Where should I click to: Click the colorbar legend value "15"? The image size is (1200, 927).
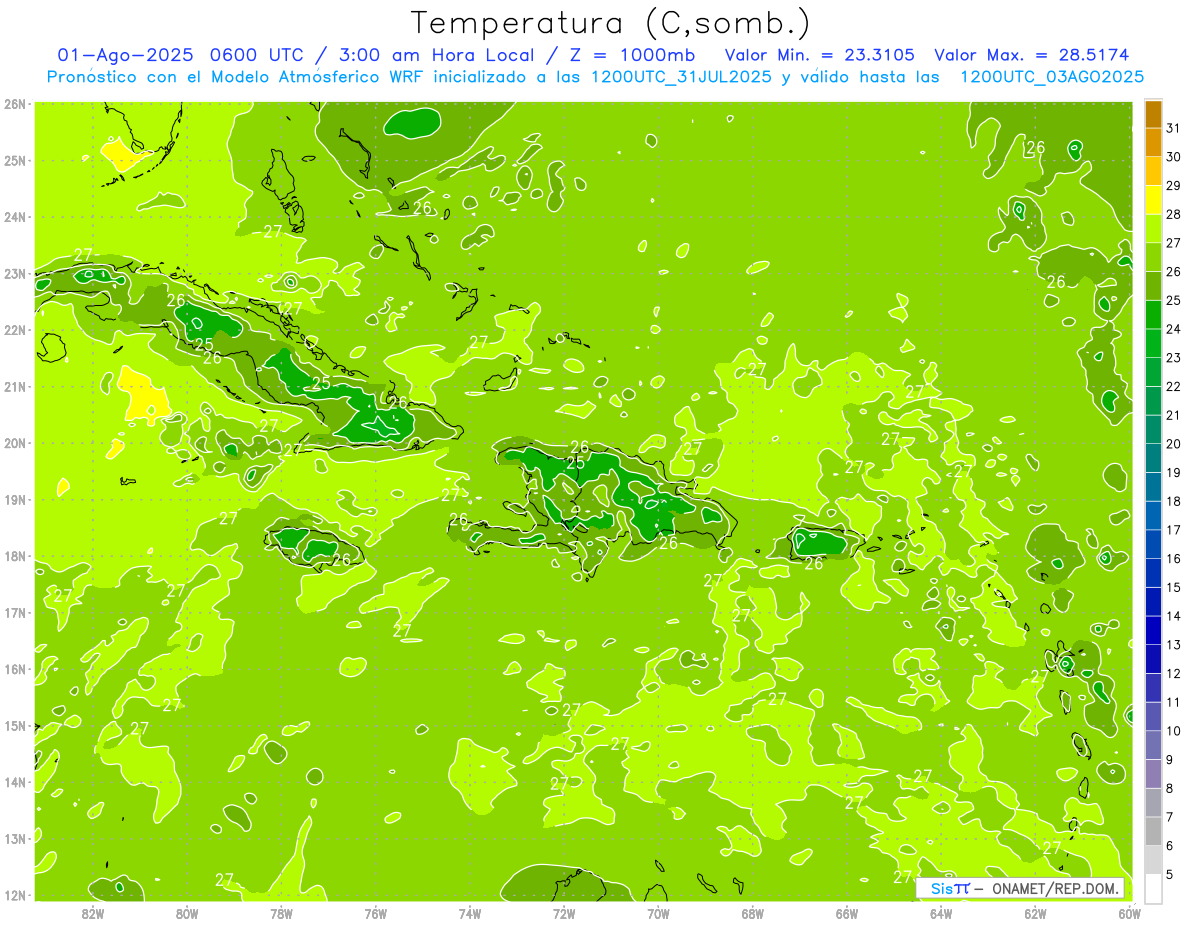click(1174, 588)
